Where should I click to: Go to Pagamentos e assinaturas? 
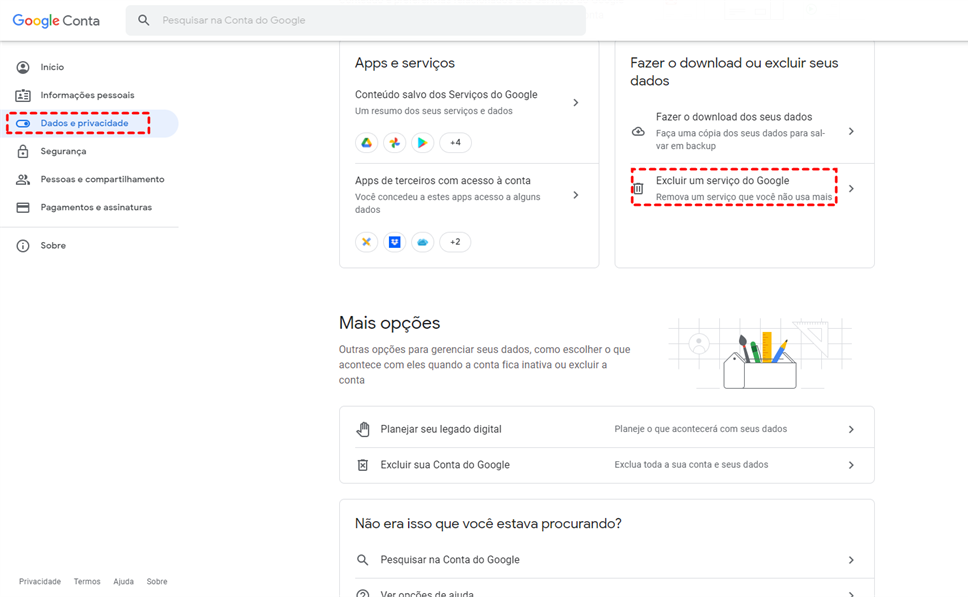(x=96, y=208)
